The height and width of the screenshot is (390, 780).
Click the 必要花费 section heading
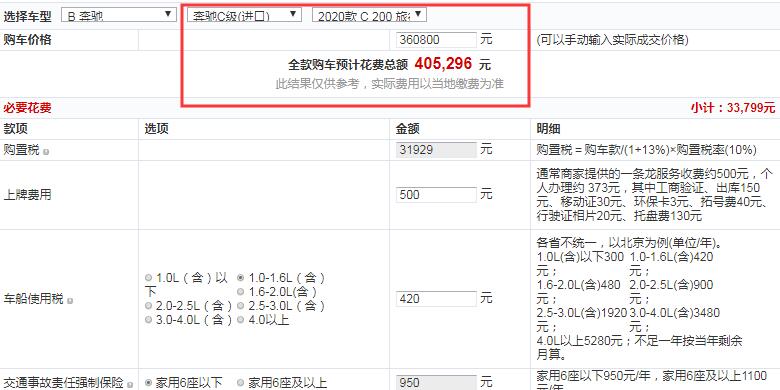(x=27, y=107)
